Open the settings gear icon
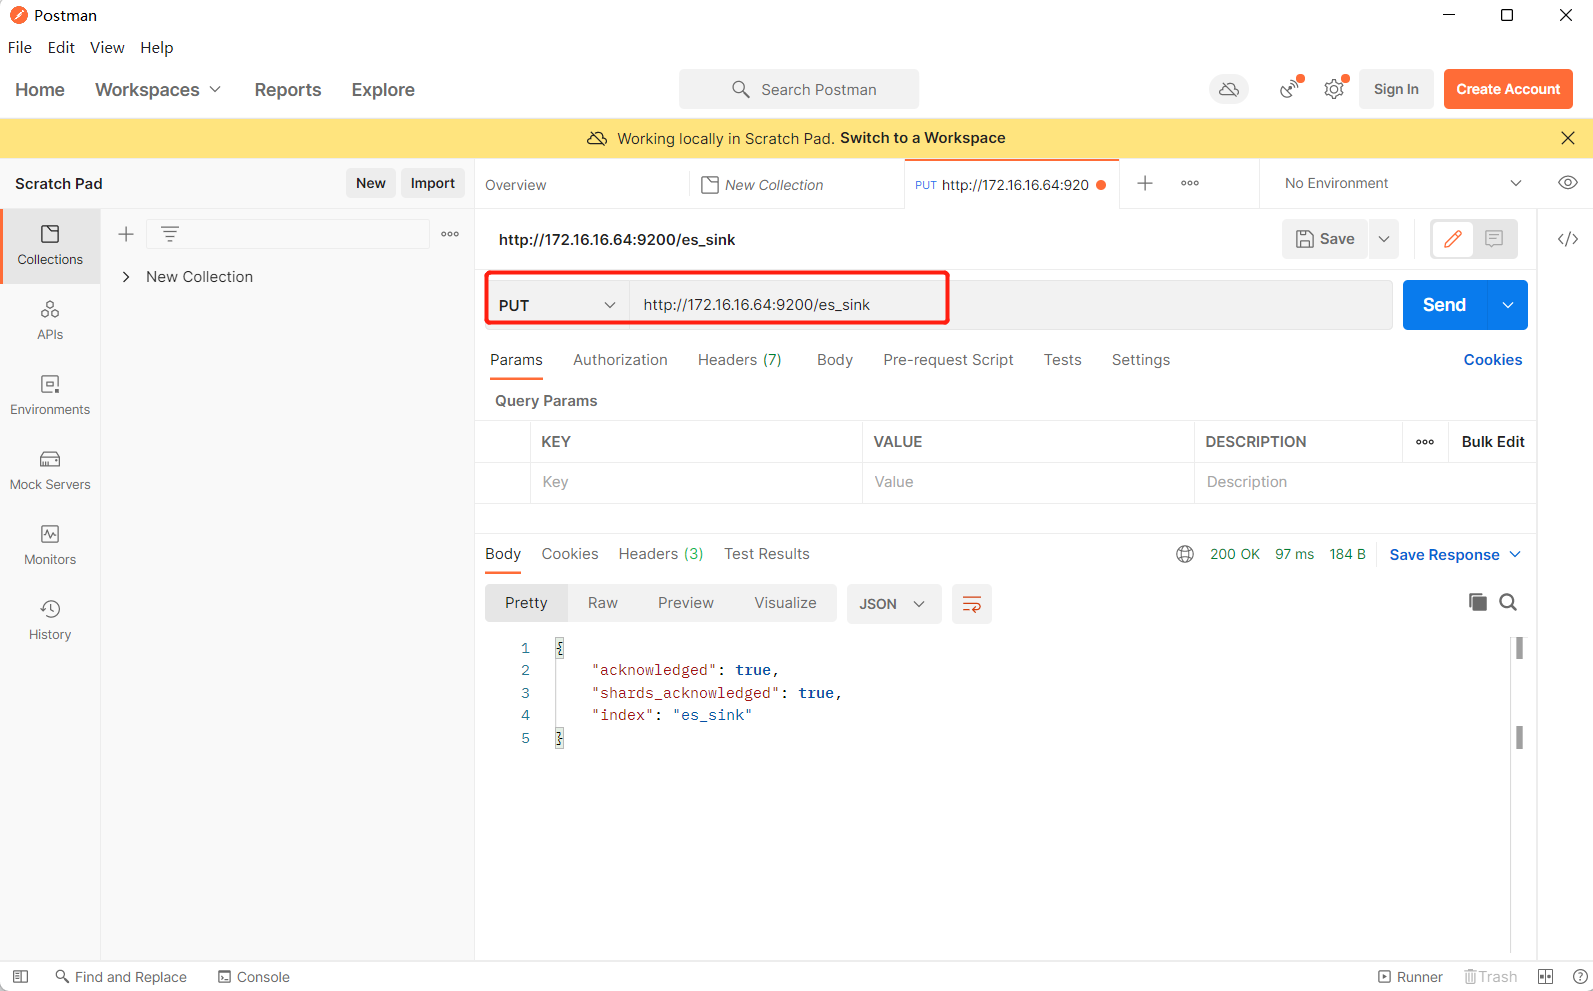1593x991 pixels. tap(1334, 89)
